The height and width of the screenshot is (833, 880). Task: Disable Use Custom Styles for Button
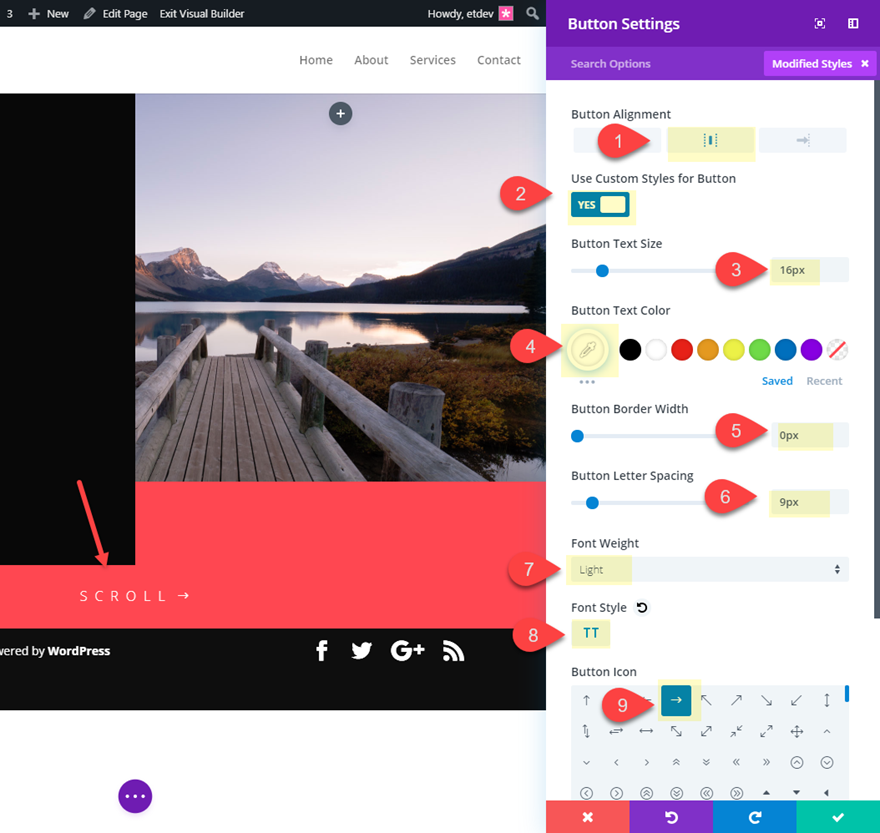tap(599, 204)
